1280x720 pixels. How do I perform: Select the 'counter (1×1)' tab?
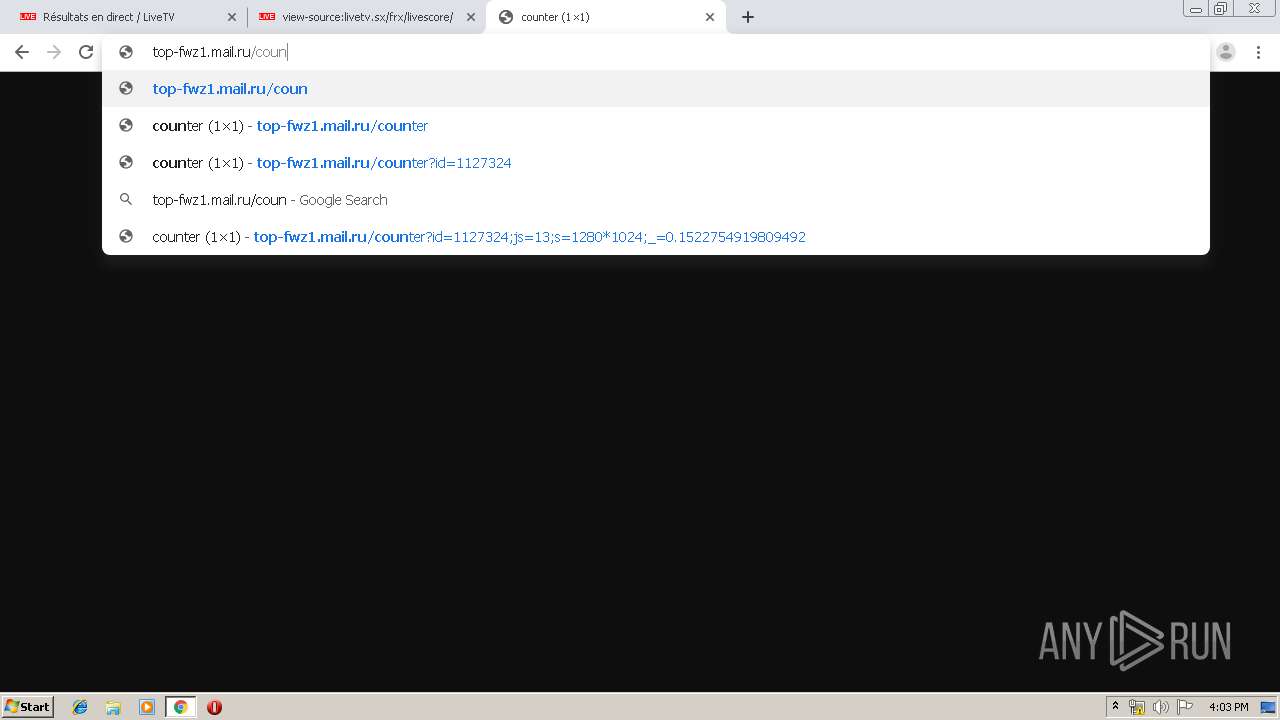605,17
